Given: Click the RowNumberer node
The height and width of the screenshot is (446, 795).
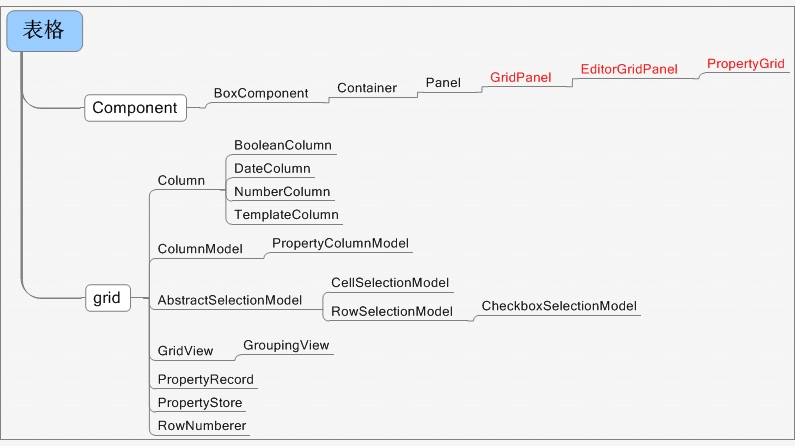Looking at the screenshot, I should coord(202,426).
